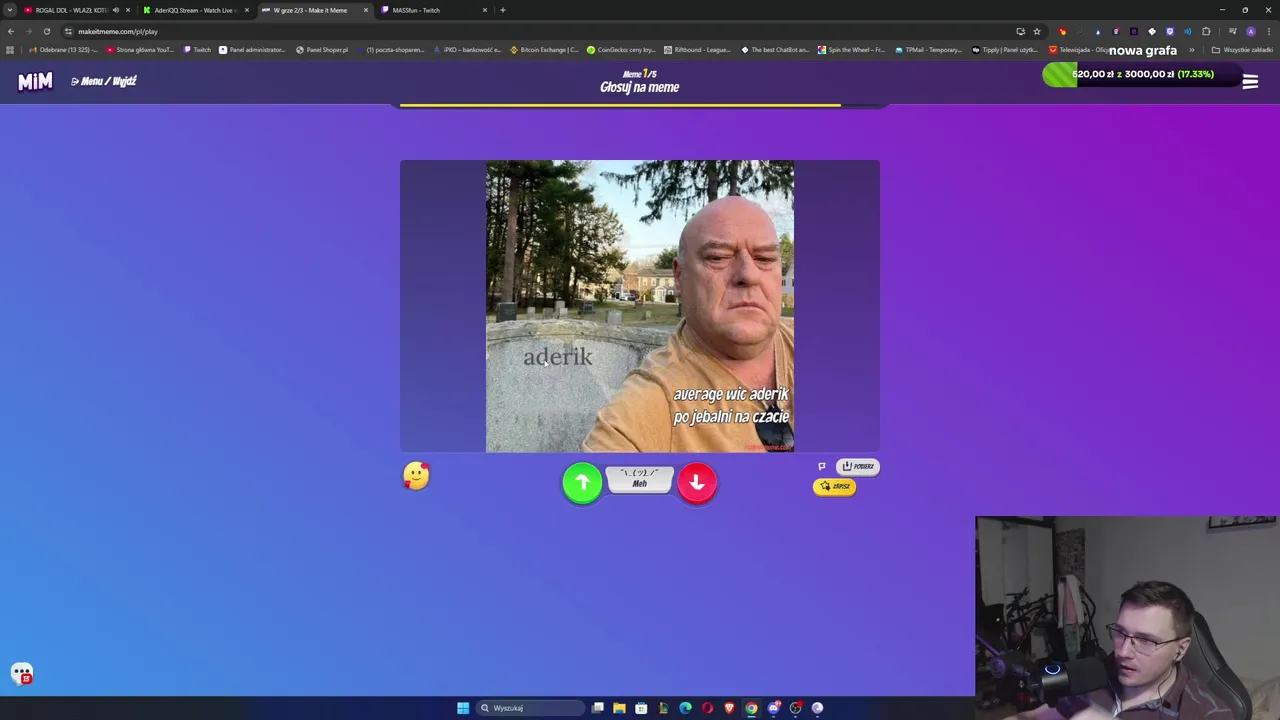The width and height of the screenshot is (1280, 720).
Task: Report the meme with flag icon
Action: (x=822, y=466)
